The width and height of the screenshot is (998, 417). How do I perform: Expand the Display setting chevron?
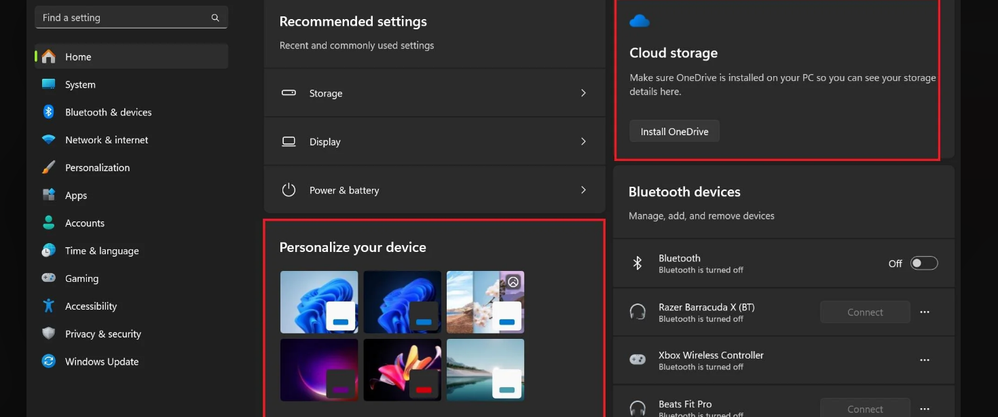(x=583, y=141)
